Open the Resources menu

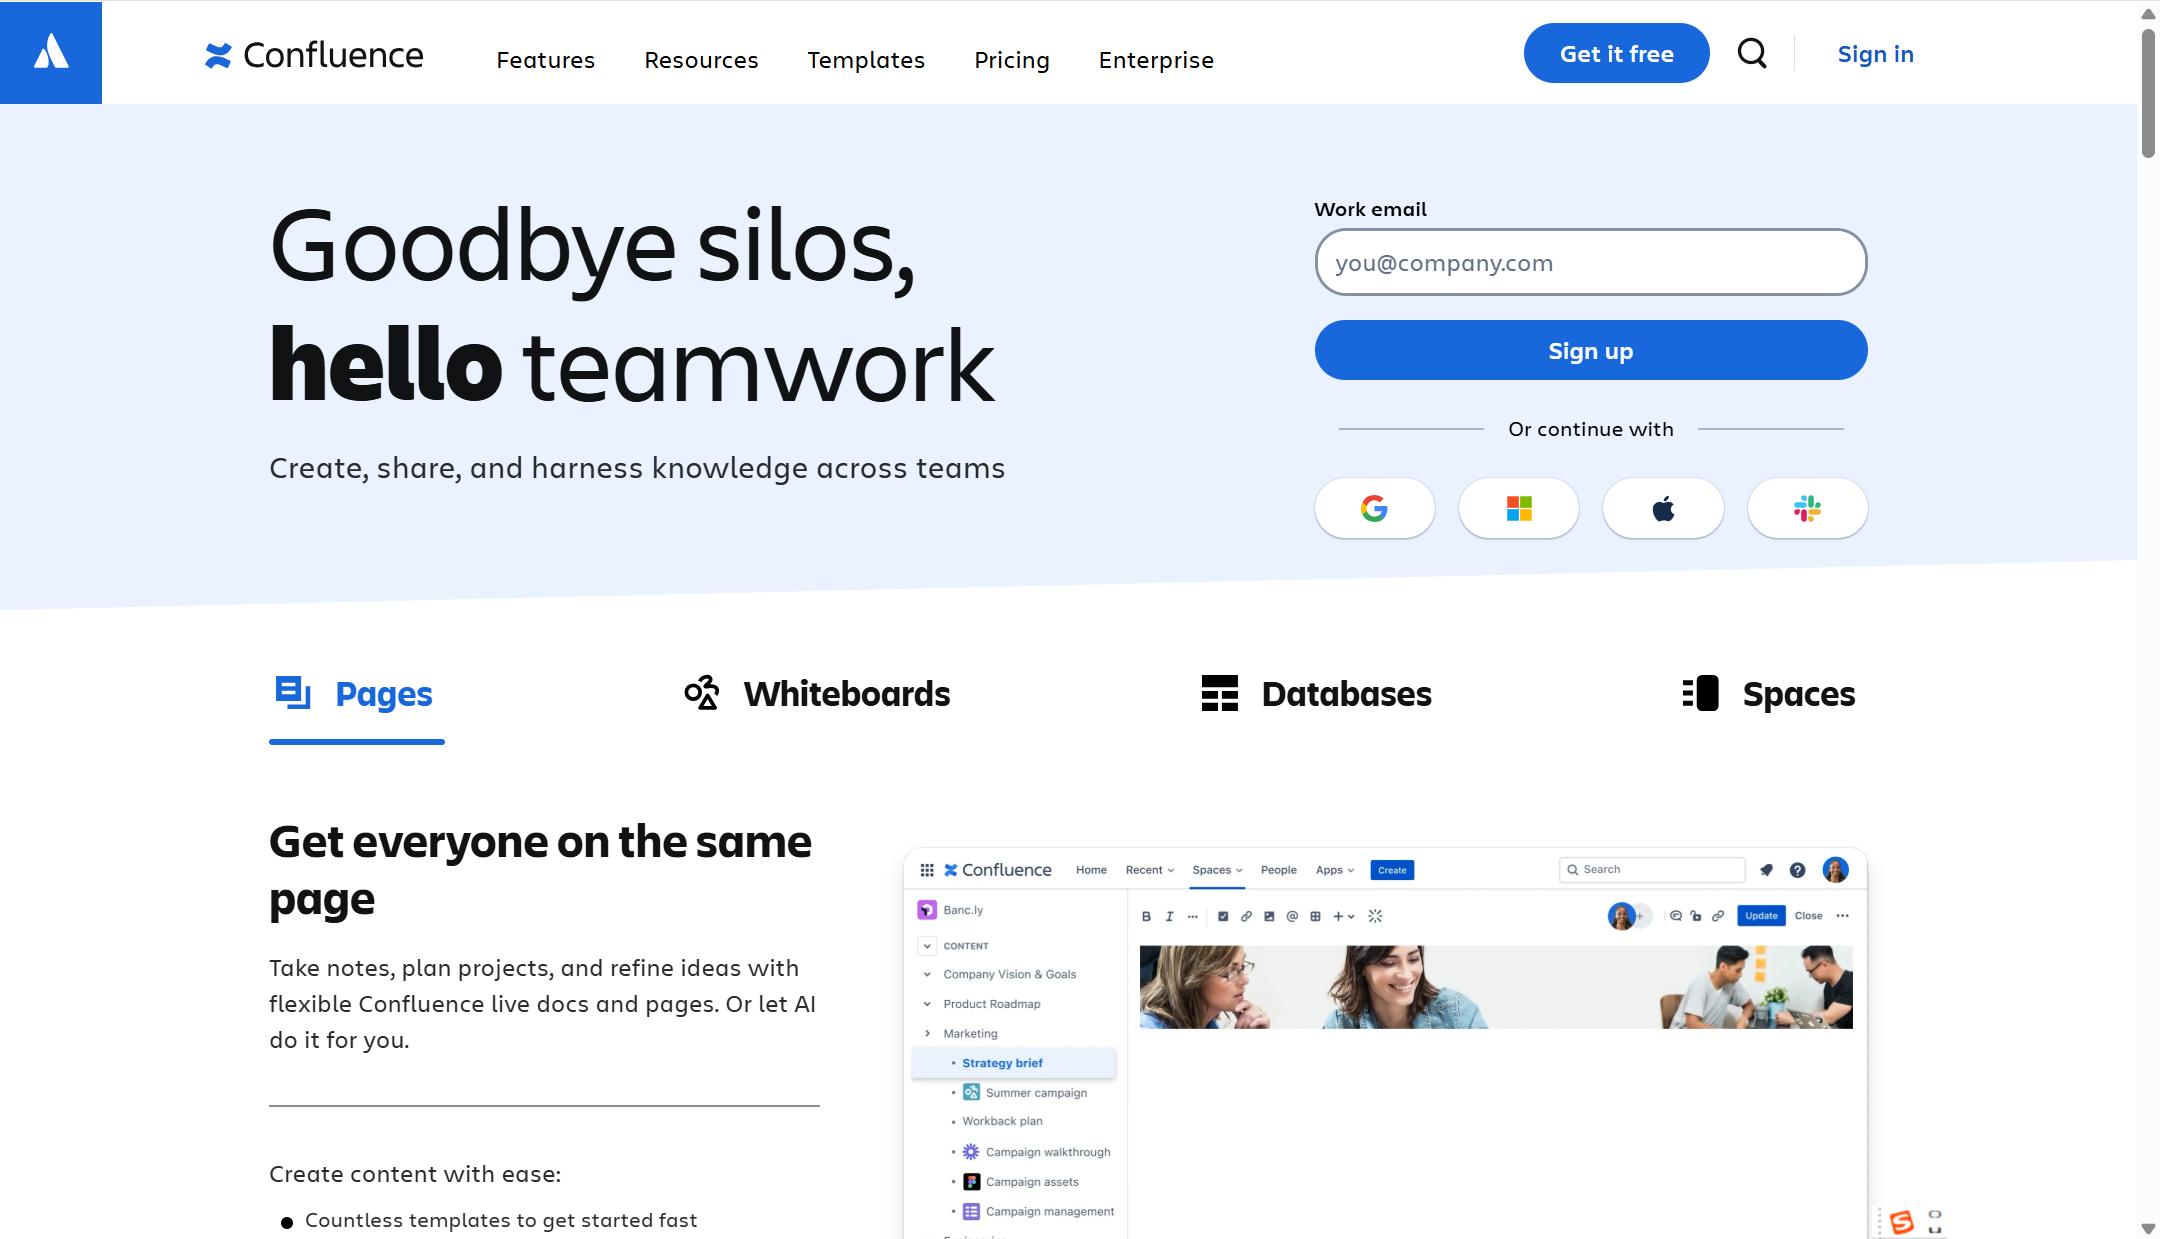[701, 60]
